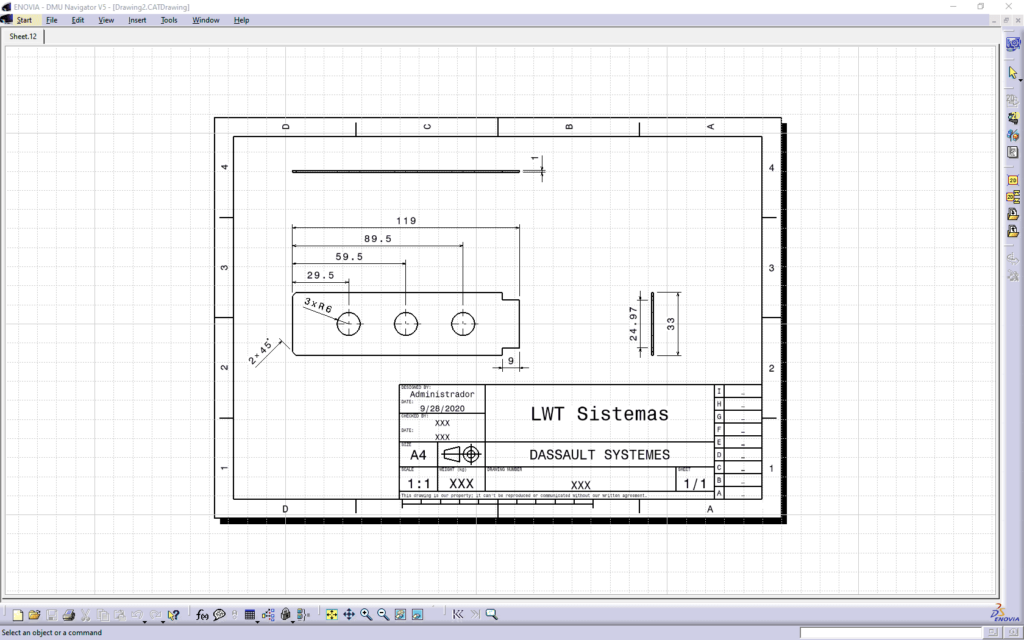Viewport: 1024px width, 640px height.
Task: Click the Fit All In icon
Action: 330,614
